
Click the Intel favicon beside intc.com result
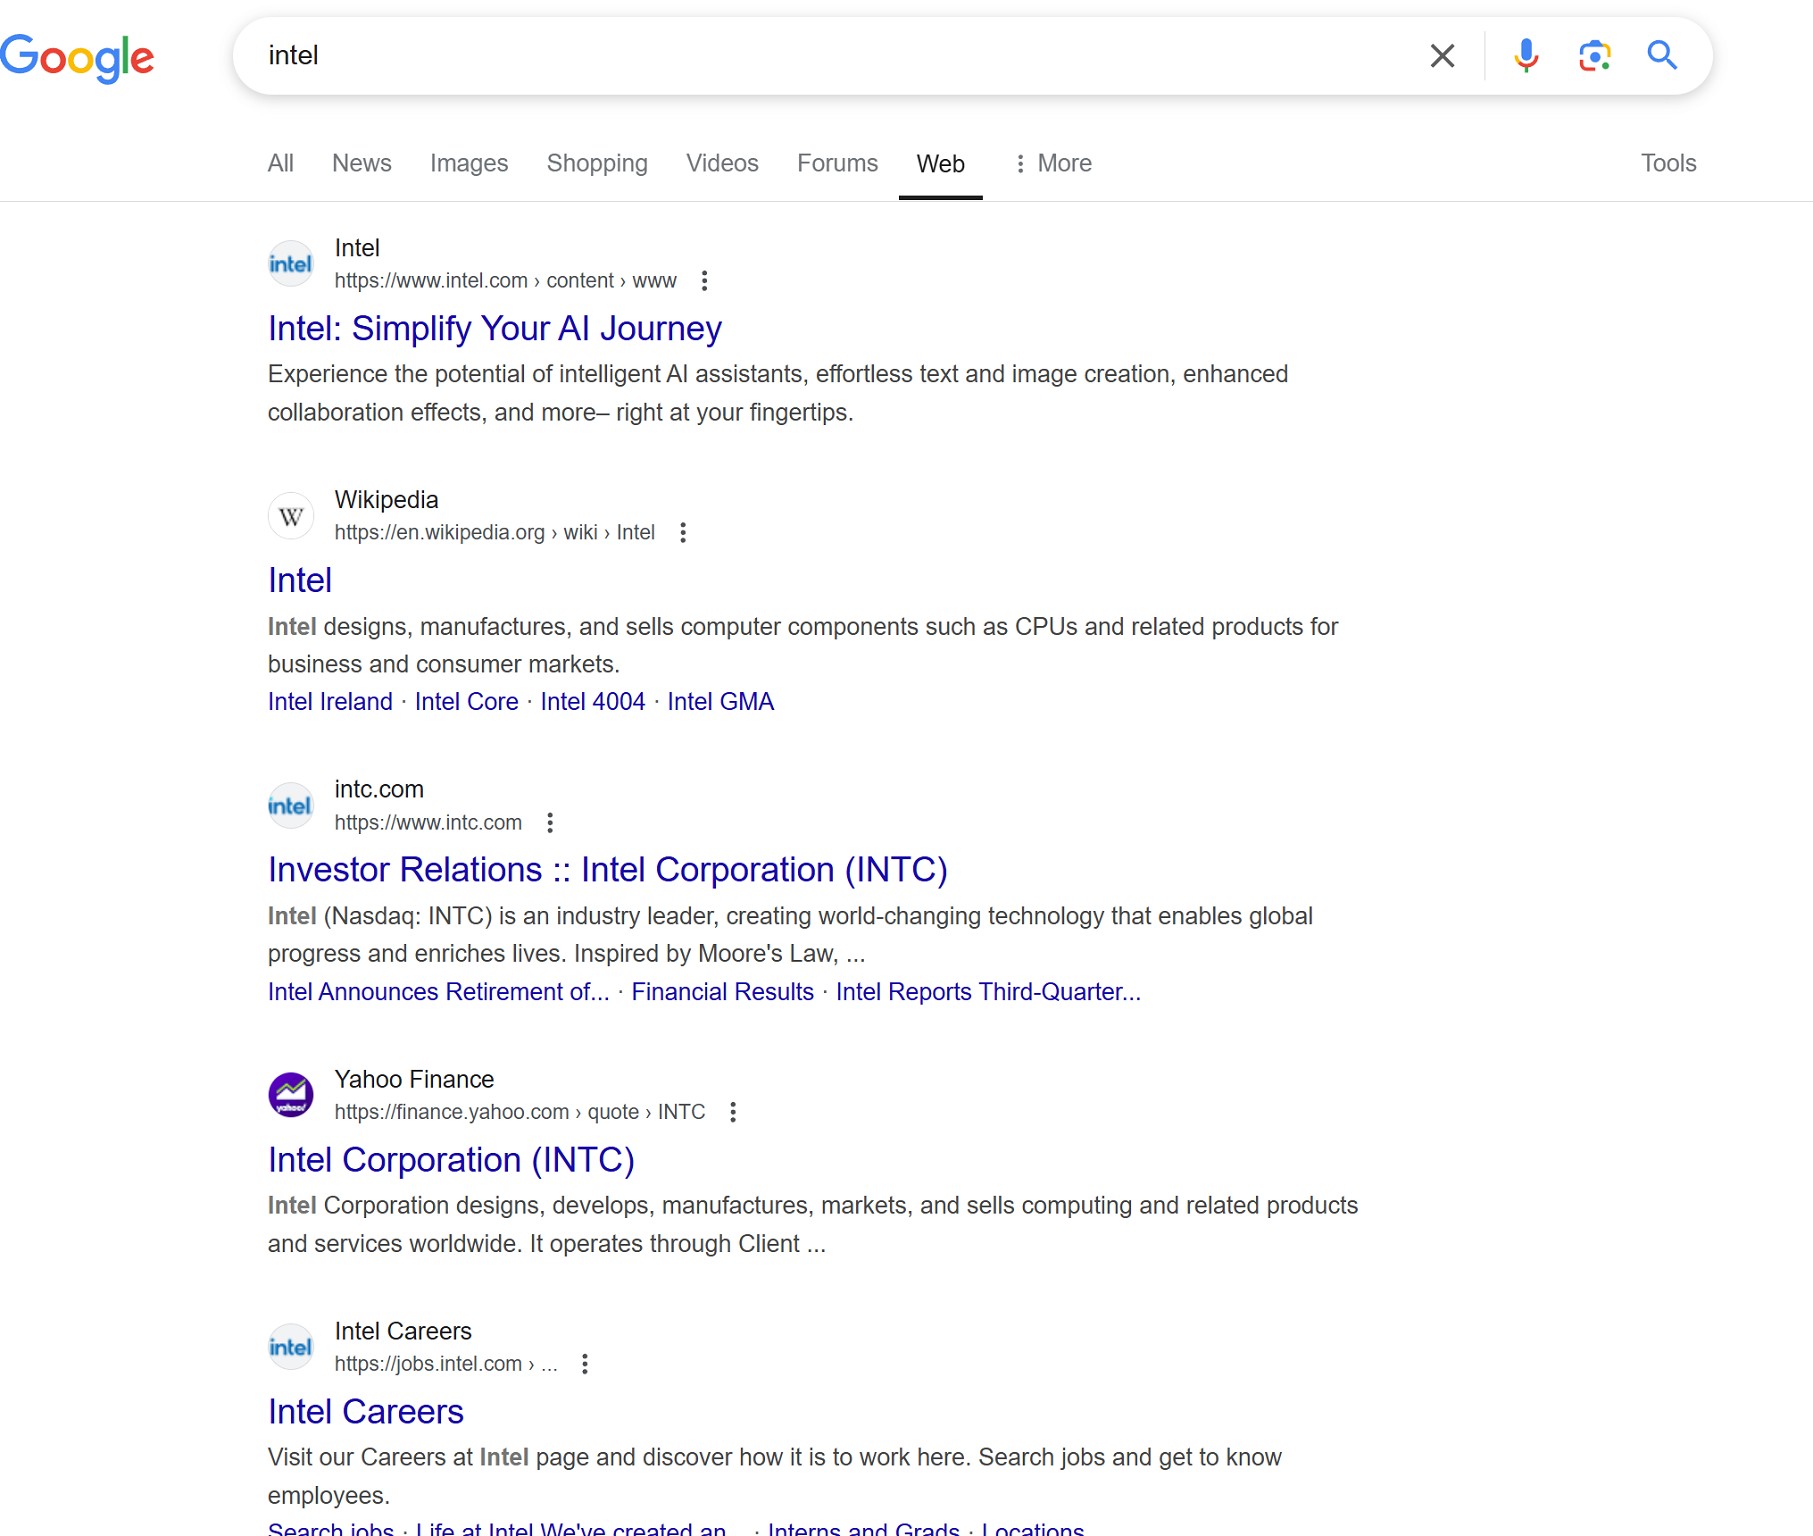(x=291, y=806)
